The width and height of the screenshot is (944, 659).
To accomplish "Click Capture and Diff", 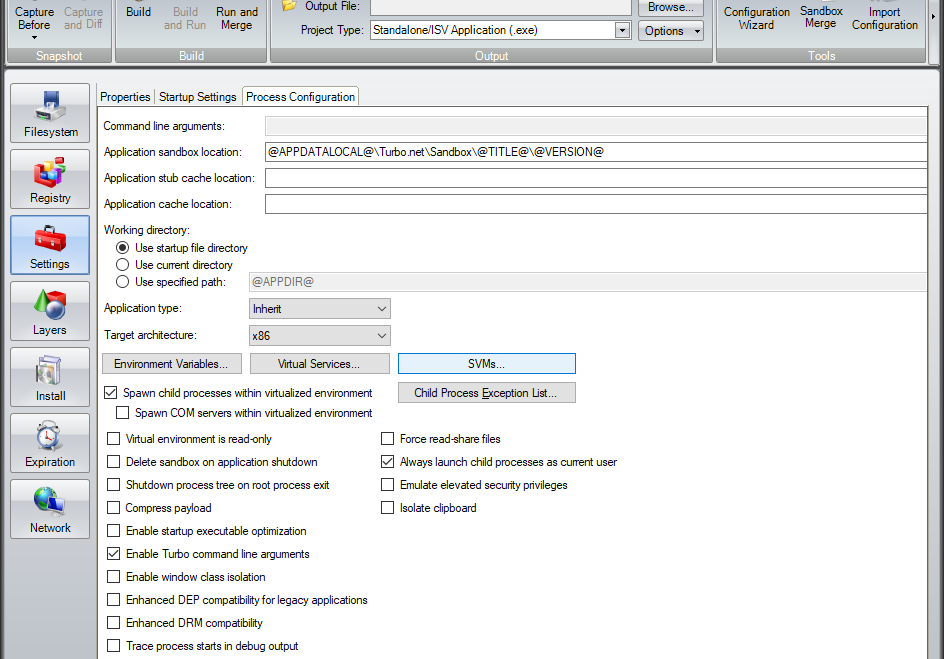I will click(x=83, y=18).
